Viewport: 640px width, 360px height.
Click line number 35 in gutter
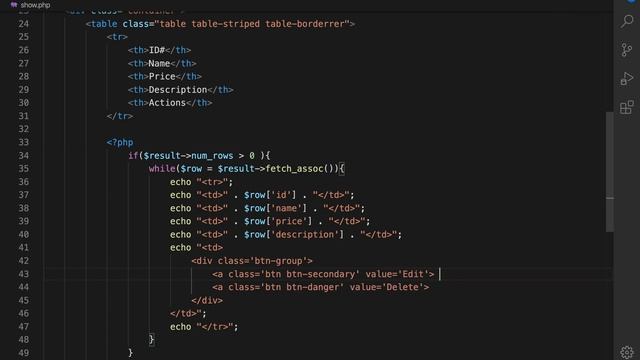[24, 169]
